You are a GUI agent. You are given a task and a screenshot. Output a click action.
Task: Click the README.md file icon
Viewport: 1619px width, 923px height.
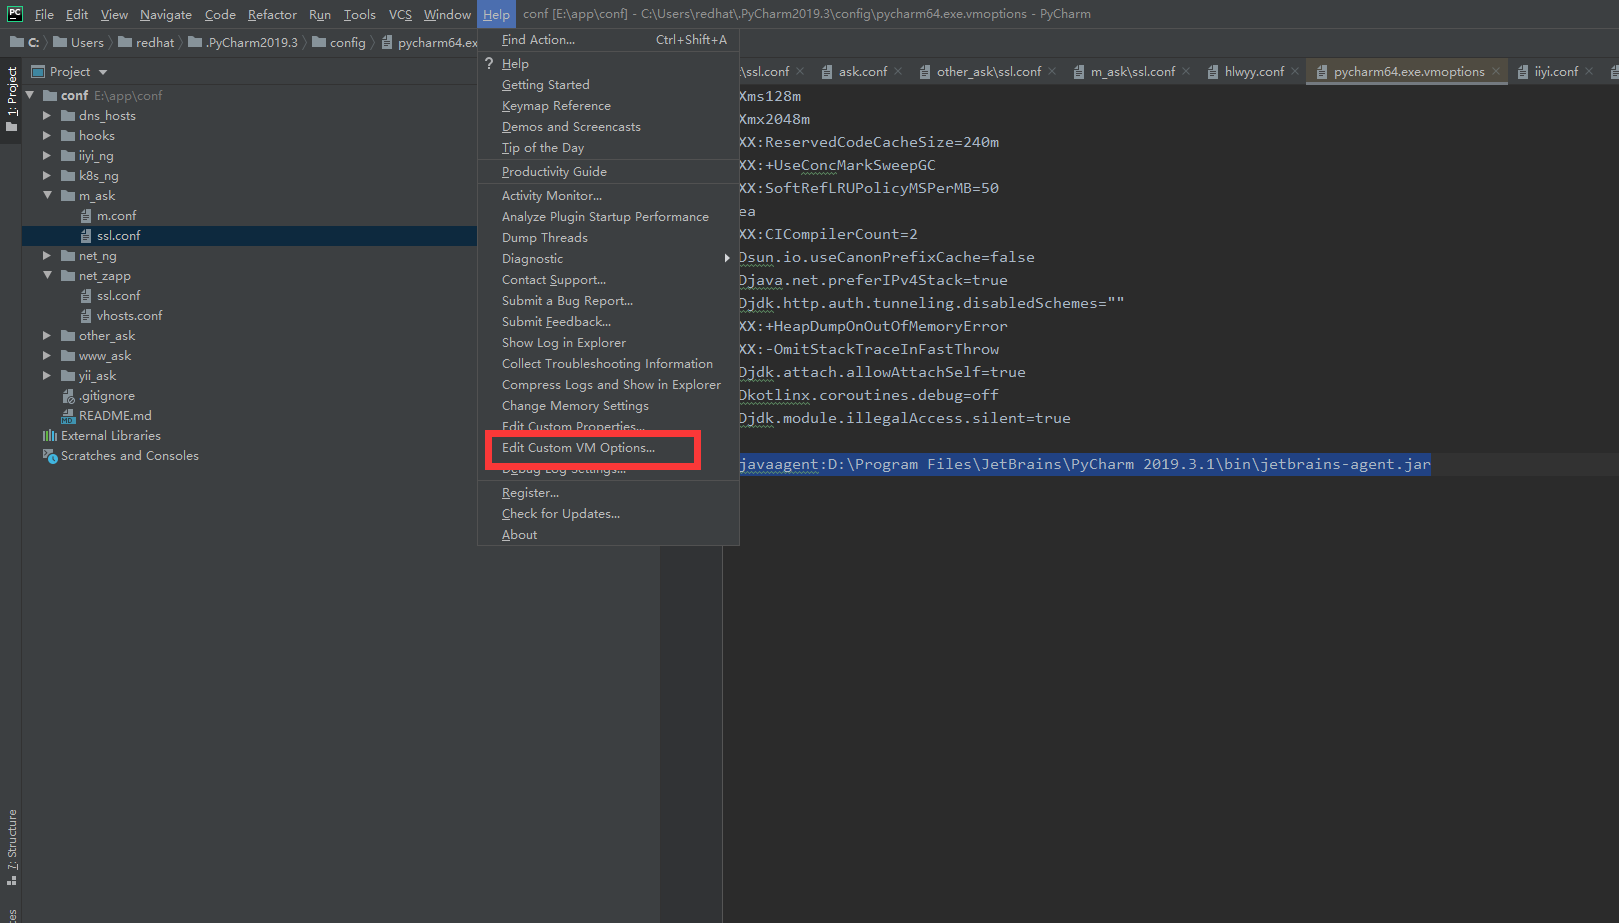(68, 416)
